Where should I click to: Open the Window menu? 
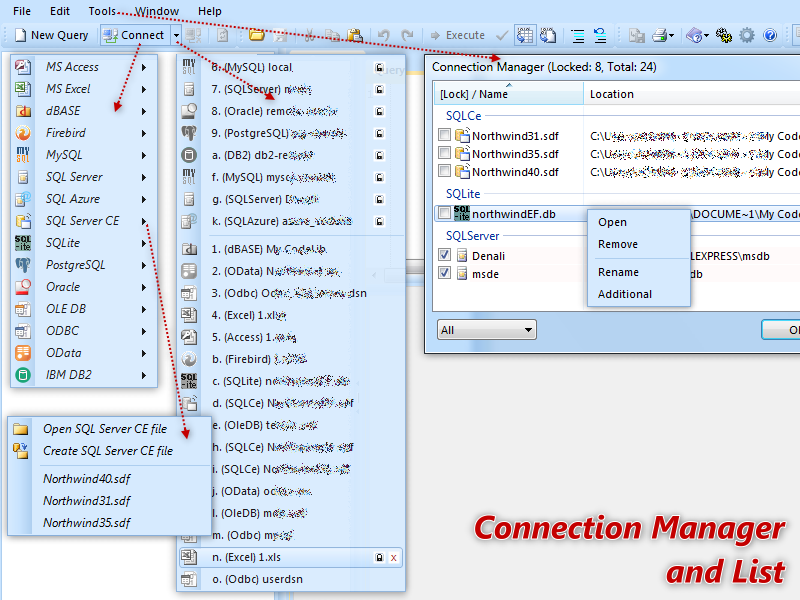157,11
